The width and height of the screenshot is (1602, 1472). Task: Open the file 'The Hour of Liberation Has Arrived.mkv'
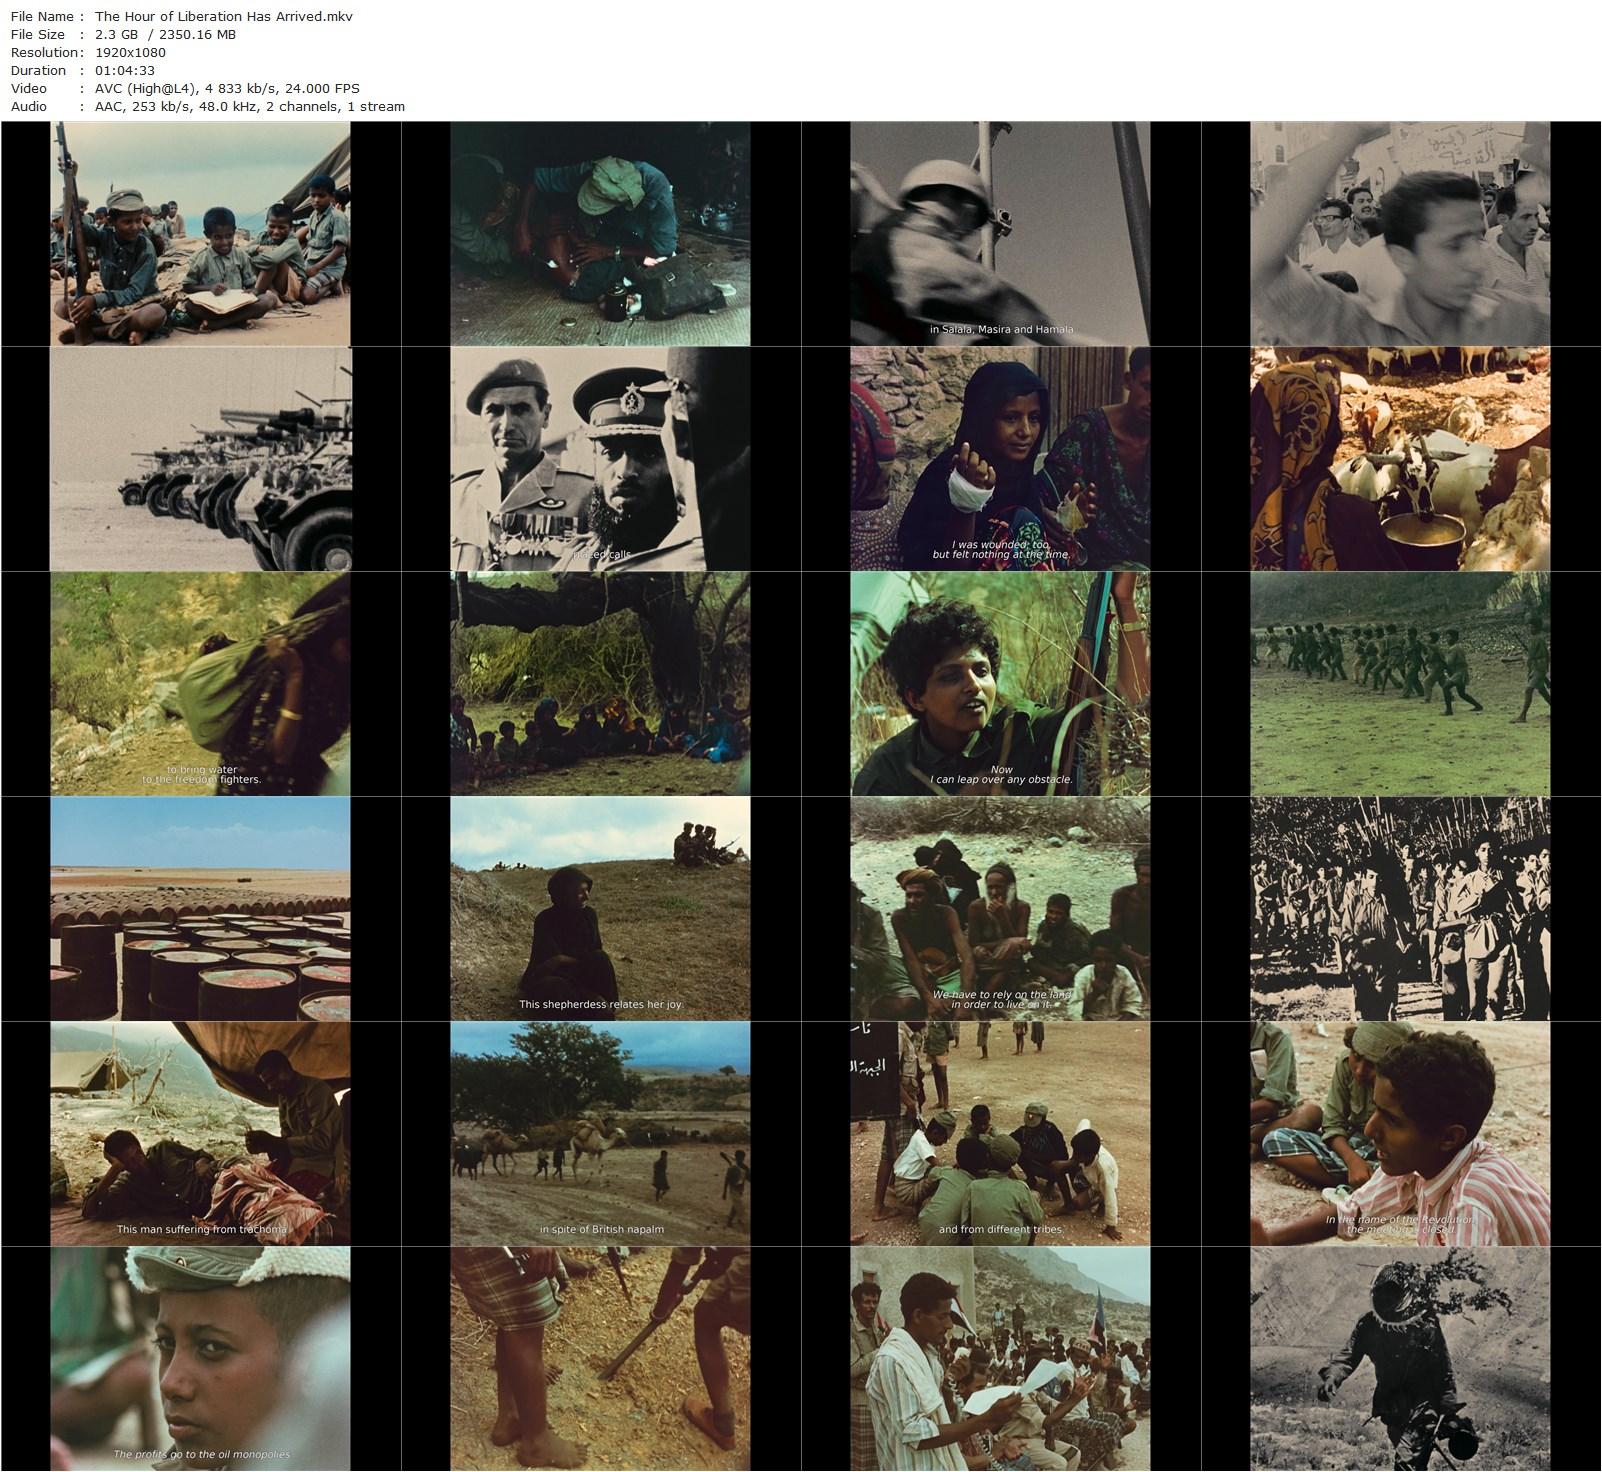pos(222,16)
